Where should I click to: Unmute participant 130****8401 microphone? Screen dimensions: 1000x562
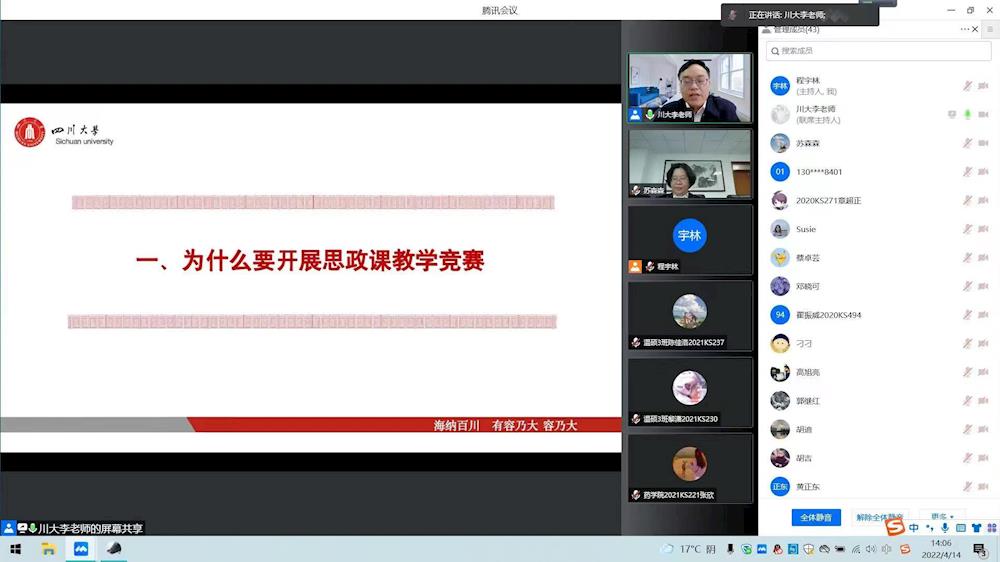click(x=967, y=172)
